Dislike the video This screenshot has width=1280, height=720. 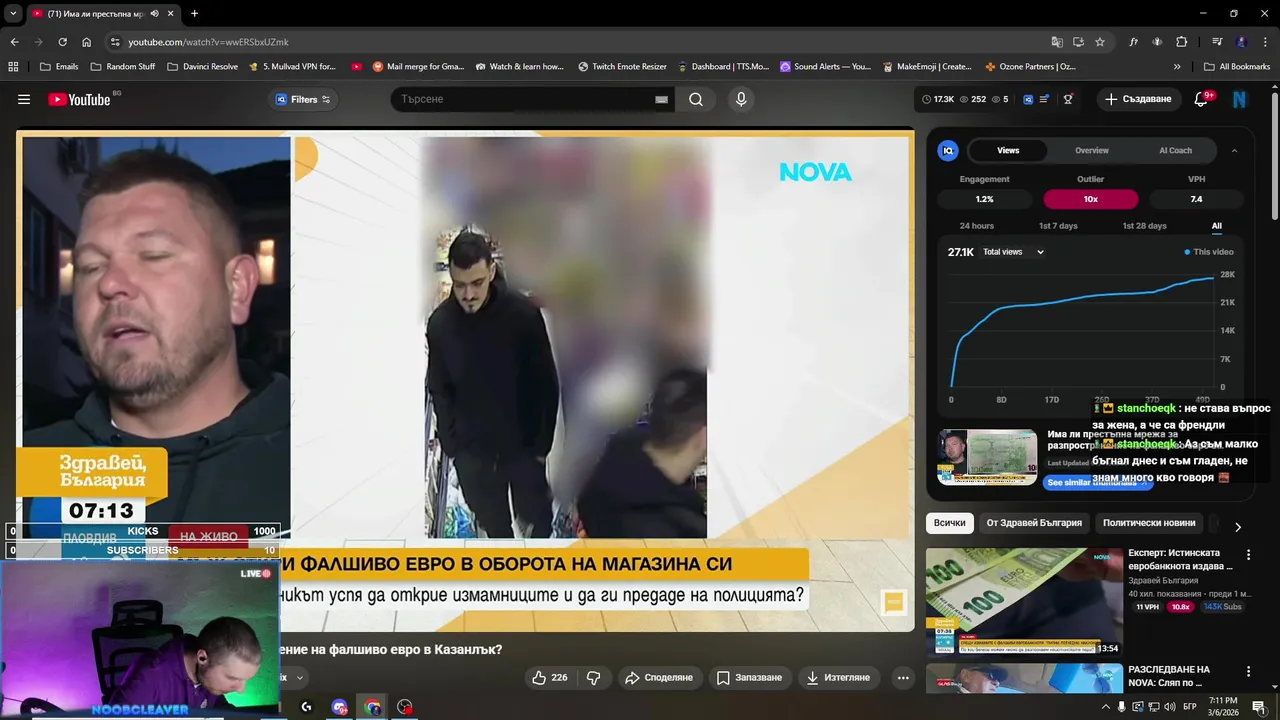[x=593, y=677]
